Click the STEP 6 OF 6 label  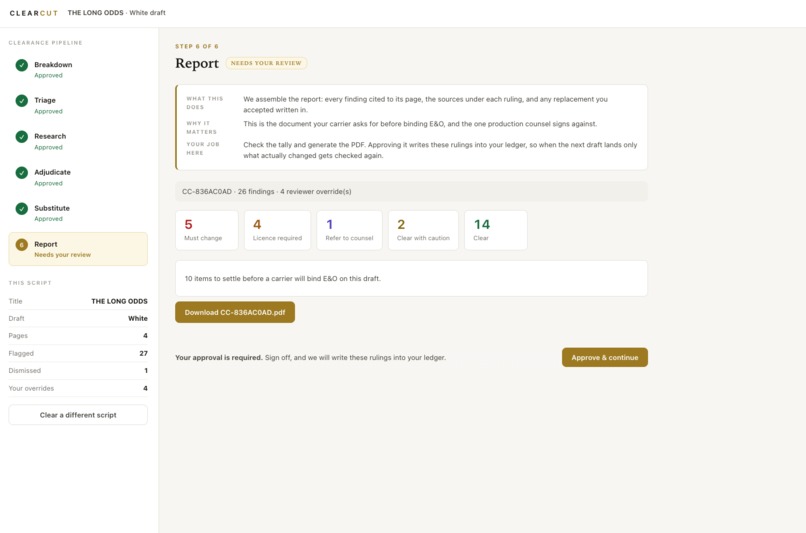197,46
